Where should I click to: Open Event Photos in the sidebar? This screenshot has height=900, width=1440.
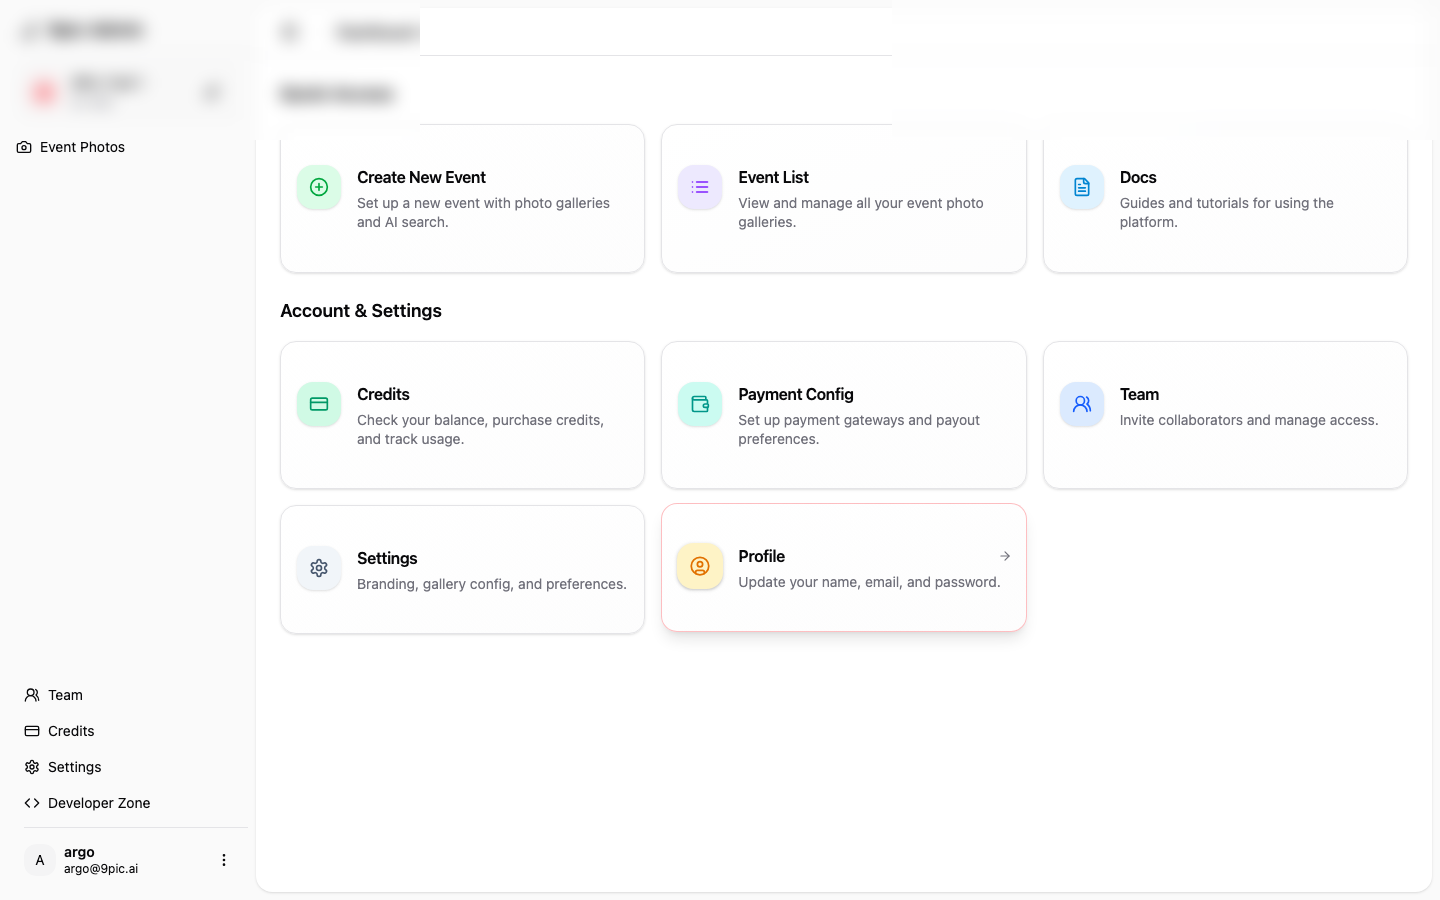pyautogui.click(x=82, y=147)
